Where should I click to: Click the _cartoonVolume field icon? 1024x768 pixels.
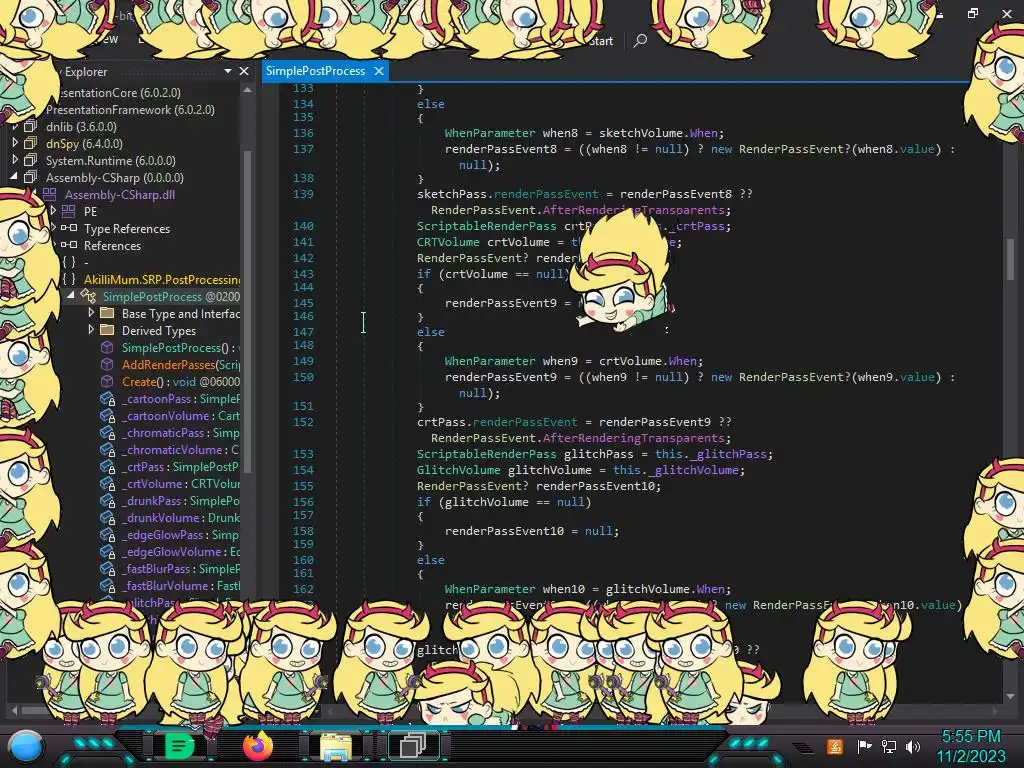pyautogui.click(x=107, y=415)
